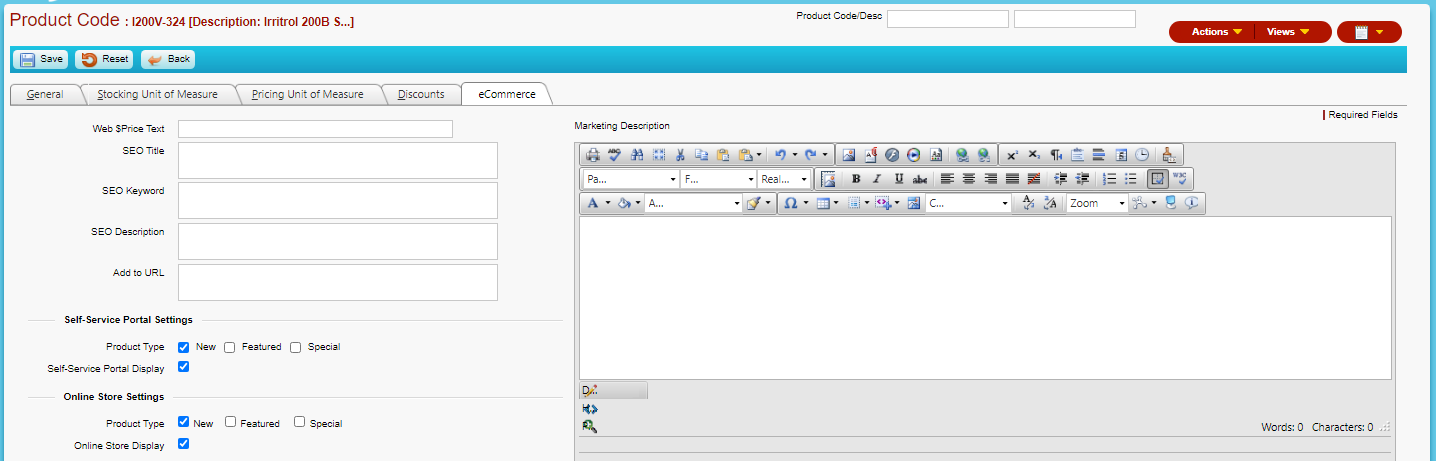This screenshot has width=1436, height=461.
Task: Switch editor to HTML mode icon
Action: click(x=588, y=408)
